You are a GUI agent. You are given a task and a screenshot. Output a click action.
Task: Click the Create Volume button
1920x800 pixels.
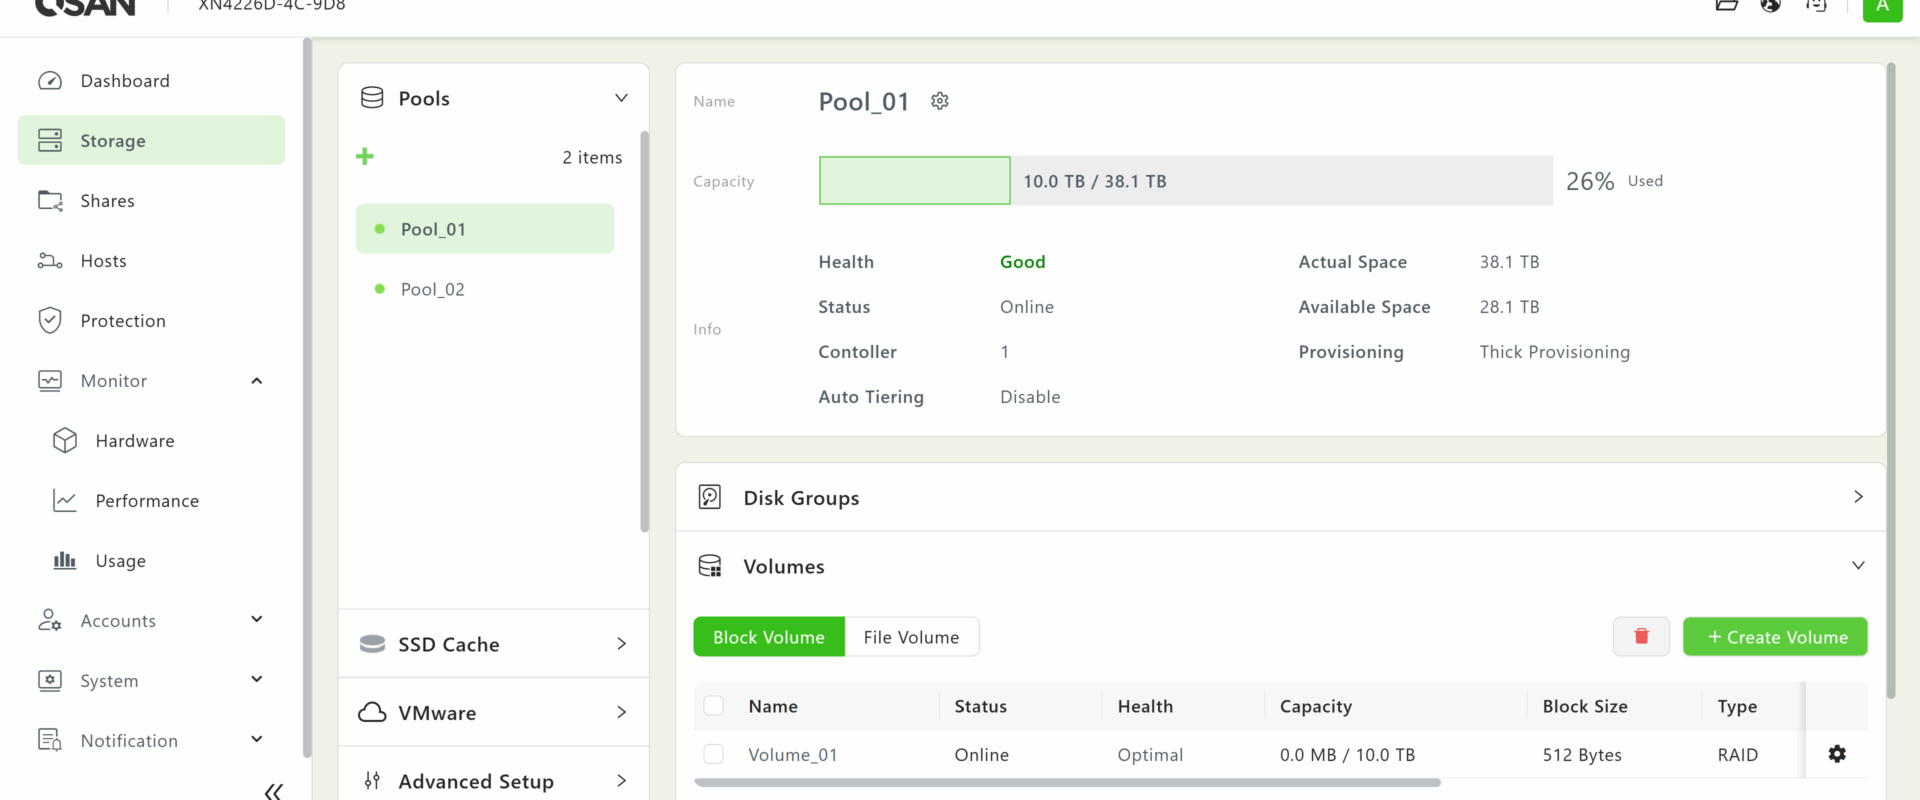click(1775, 637)
